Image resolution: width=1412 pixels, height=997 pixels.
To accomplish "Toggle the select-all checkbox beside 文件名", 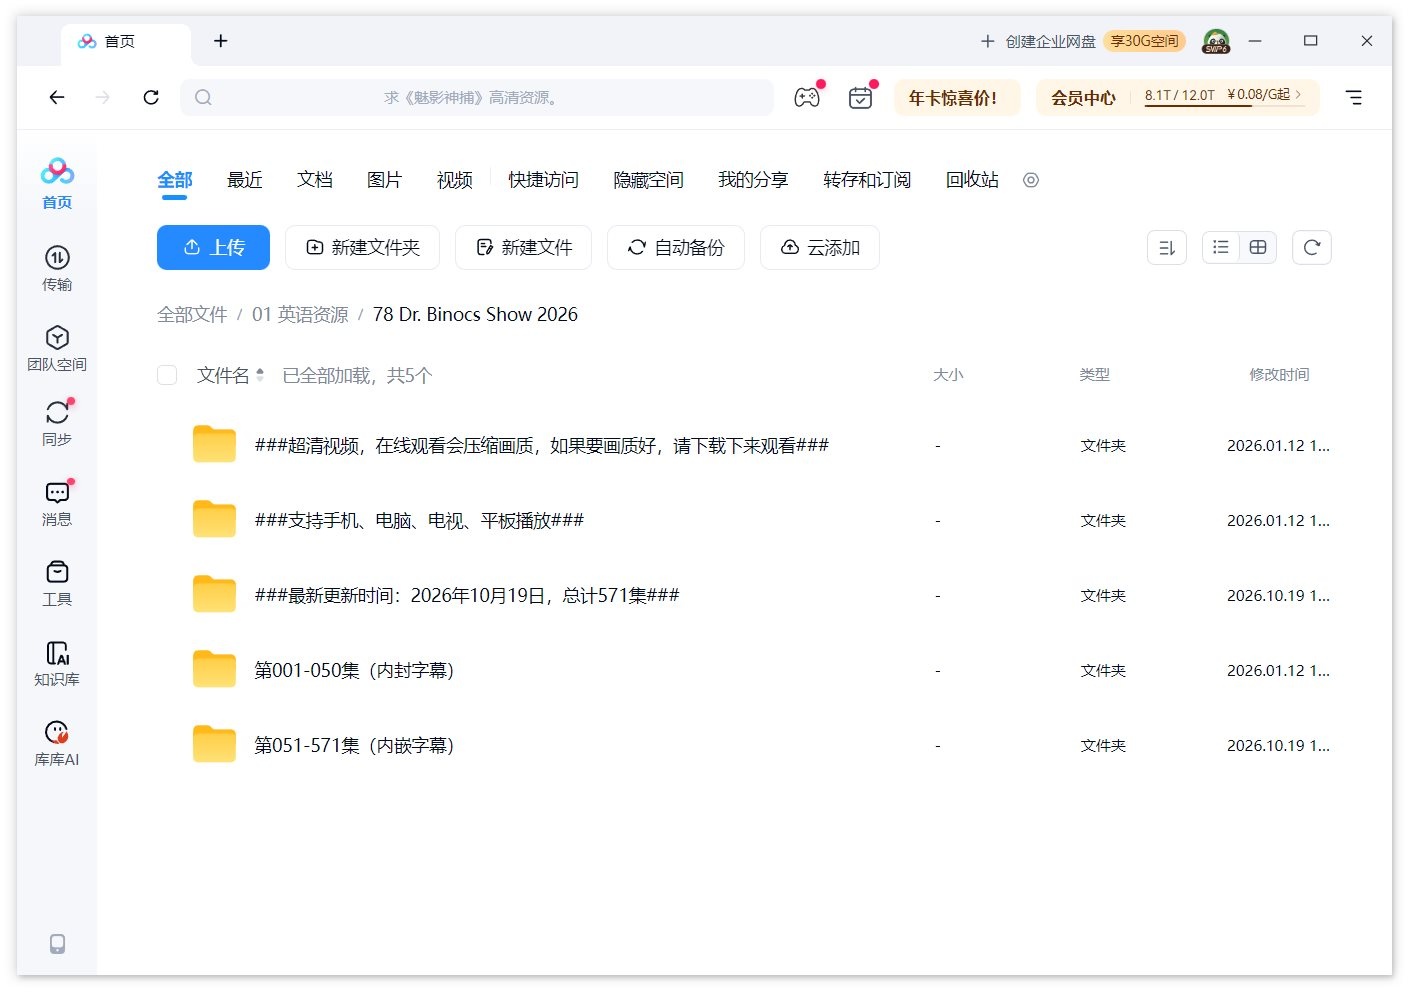I will click(x=167, y=375).
